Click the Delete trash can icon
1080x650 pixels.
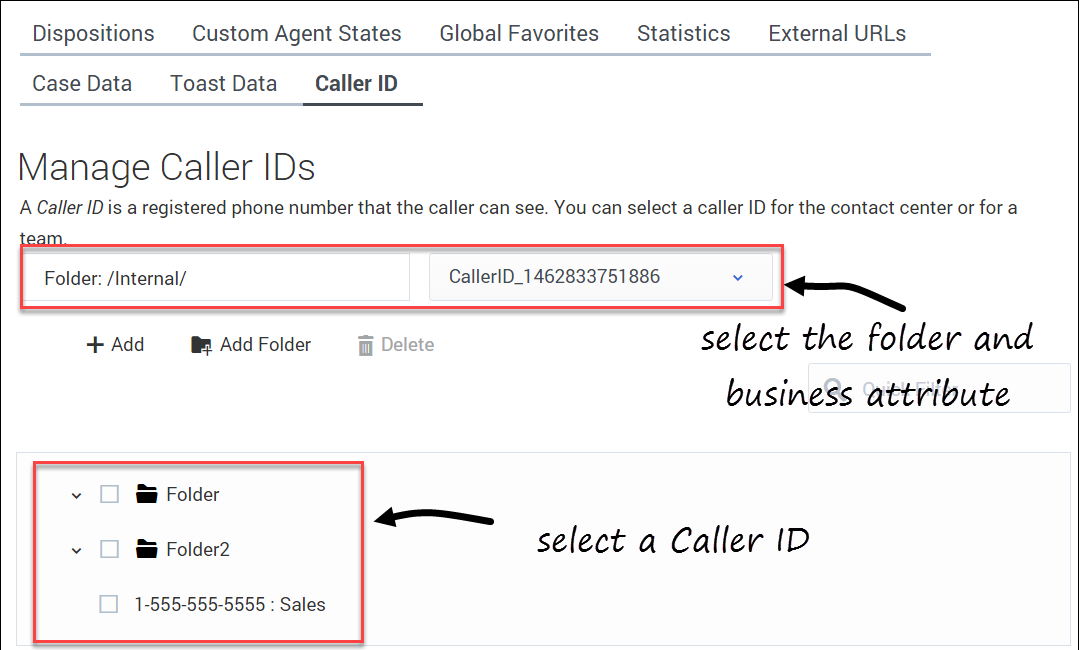tap(366, 345)
